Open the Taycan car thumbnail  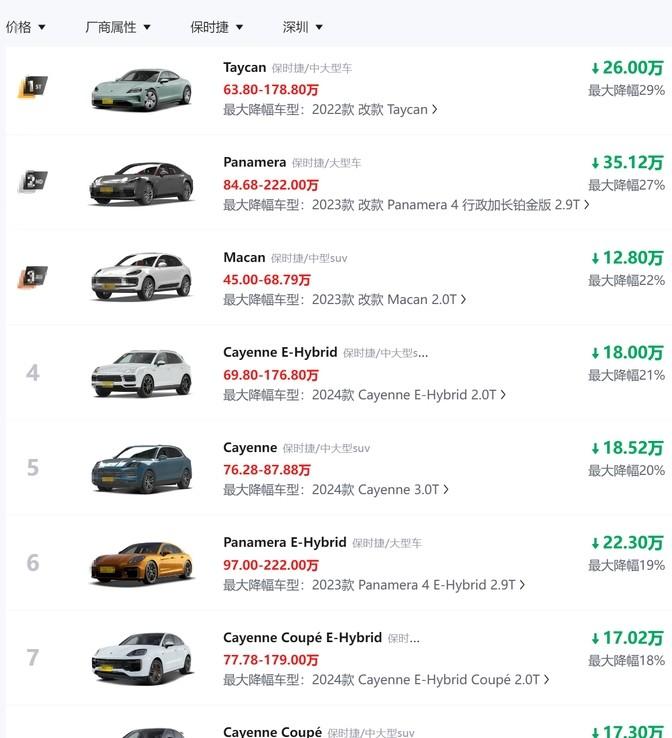click(x=141, y=89)
